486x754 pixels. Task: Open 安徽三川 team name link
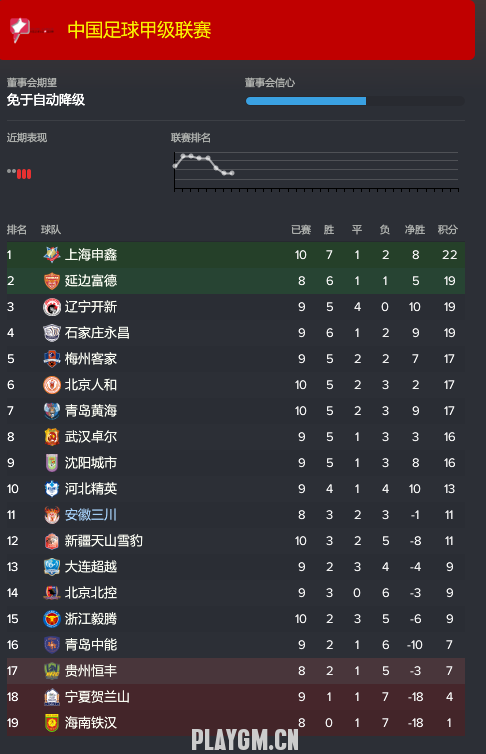tap(91, 515)
